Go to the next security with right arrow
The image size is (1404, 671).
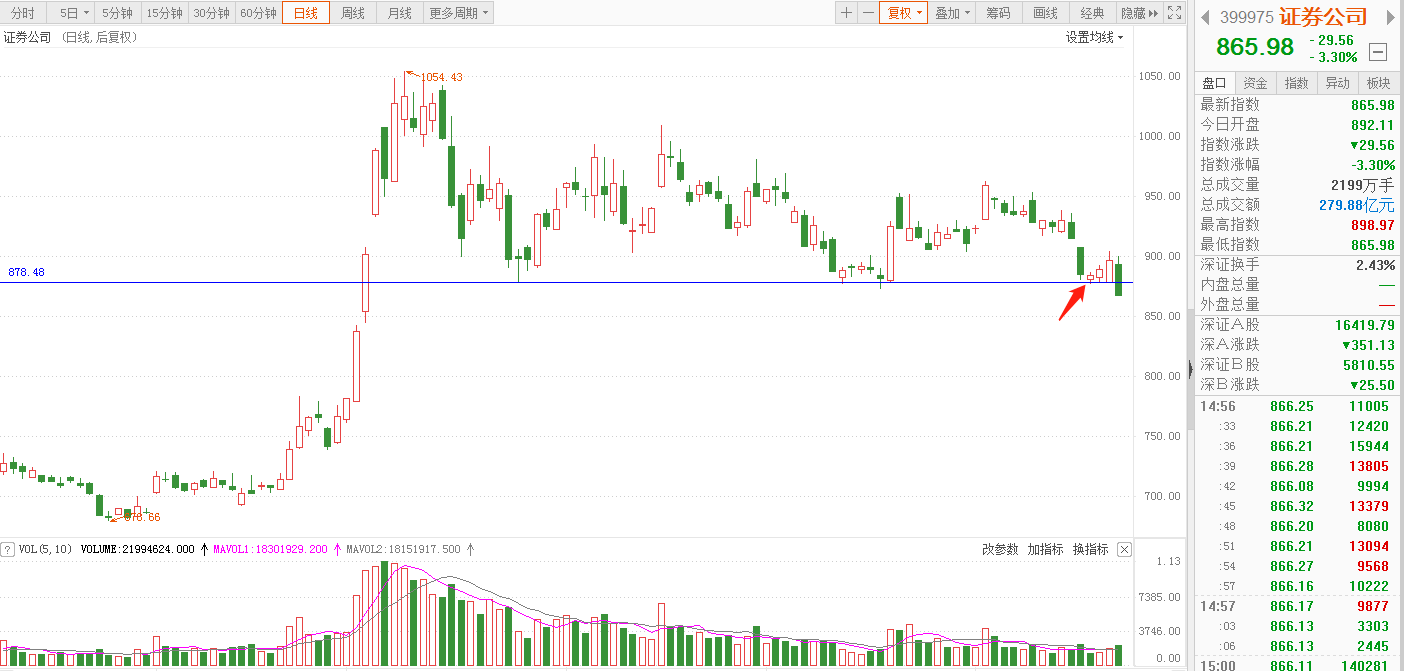pyautogui.click(x=1389, y=17)
